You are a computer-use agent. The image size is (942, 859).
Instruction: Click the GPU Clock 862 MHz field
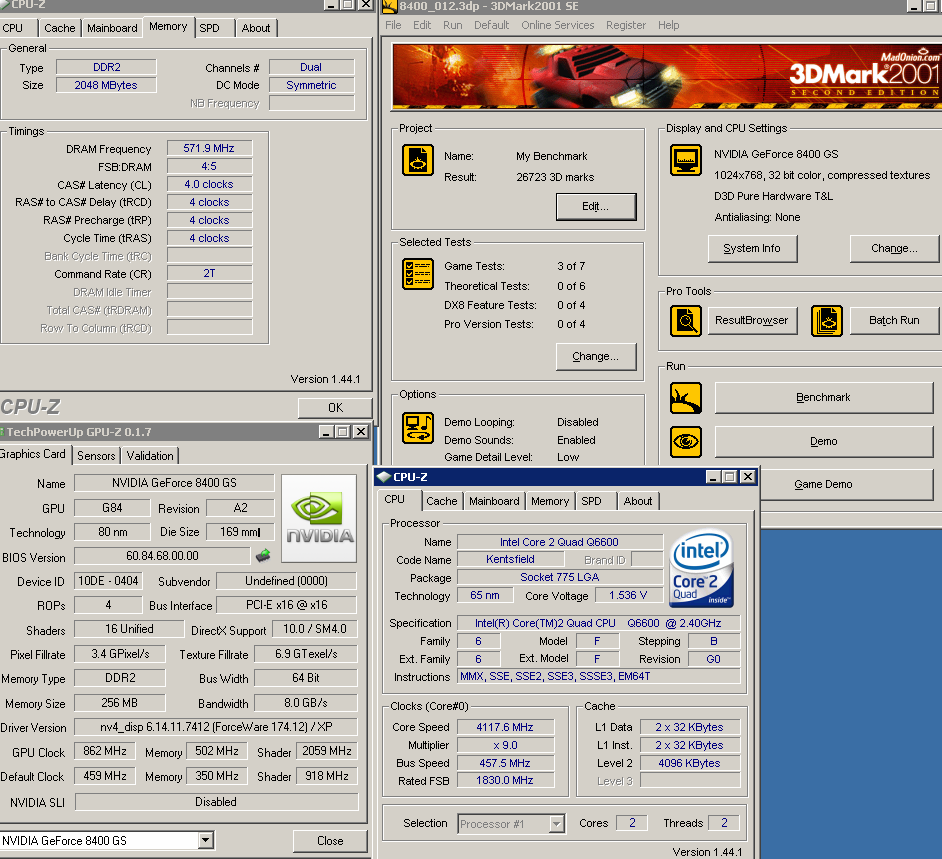click(105, 751)
